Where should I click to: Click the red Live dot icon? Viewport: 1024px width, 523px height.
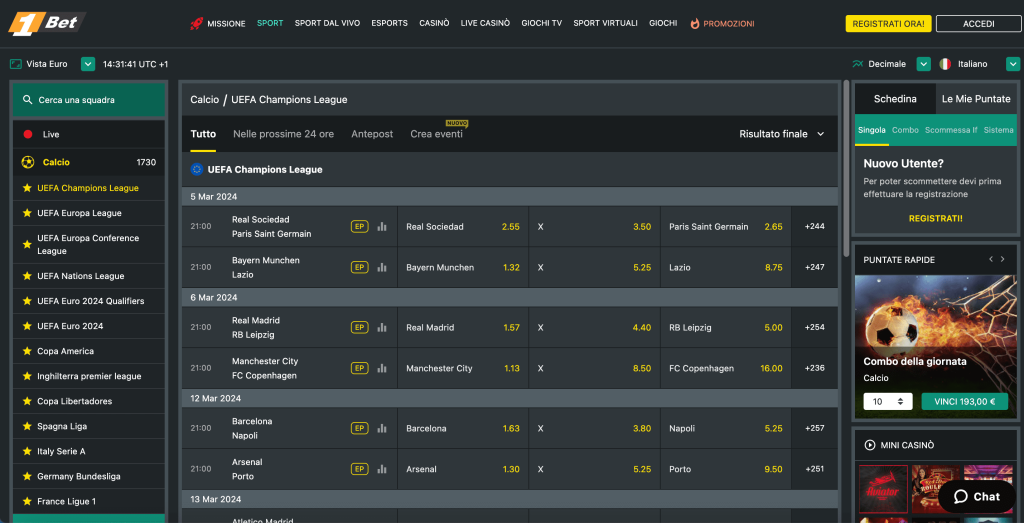pyautogui.click(x=27, y=135)
